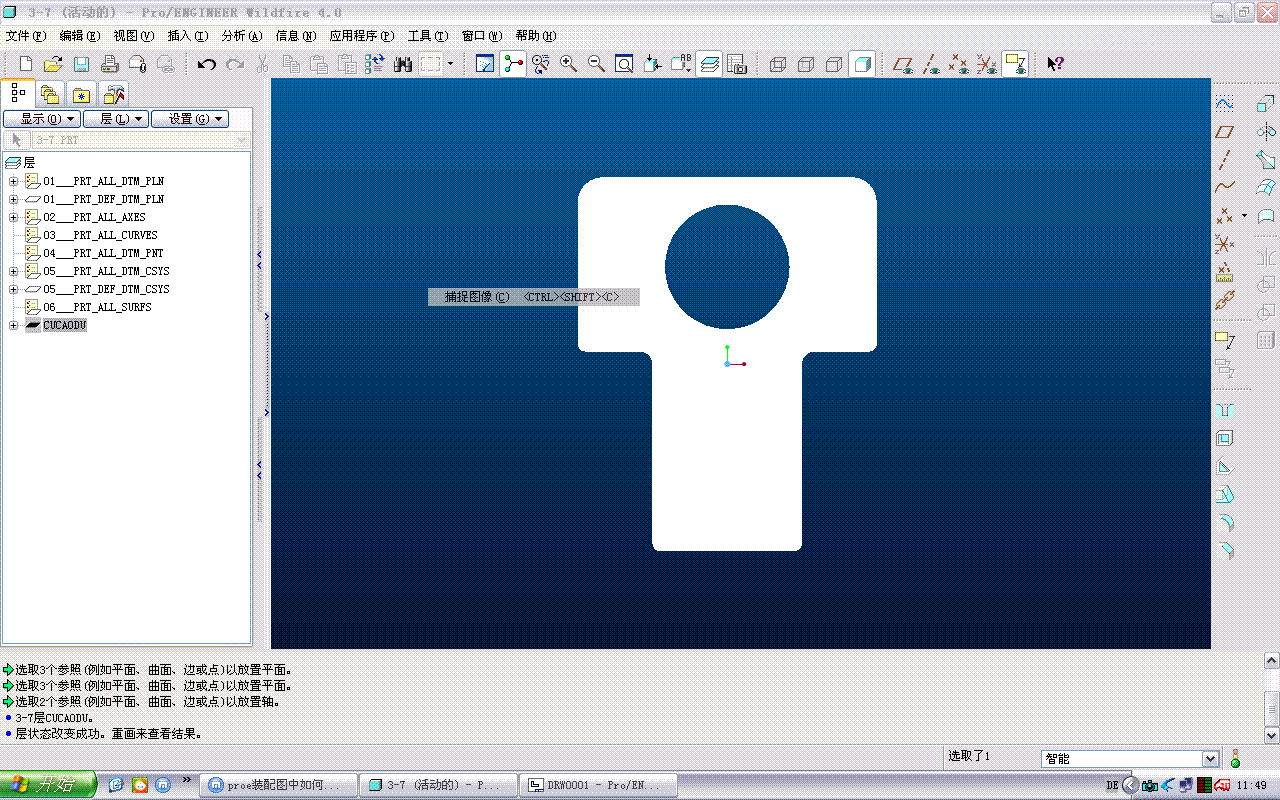Toggle the Layers display button
The height and width of the screenshot is (800, 1280).
[709, 64]
